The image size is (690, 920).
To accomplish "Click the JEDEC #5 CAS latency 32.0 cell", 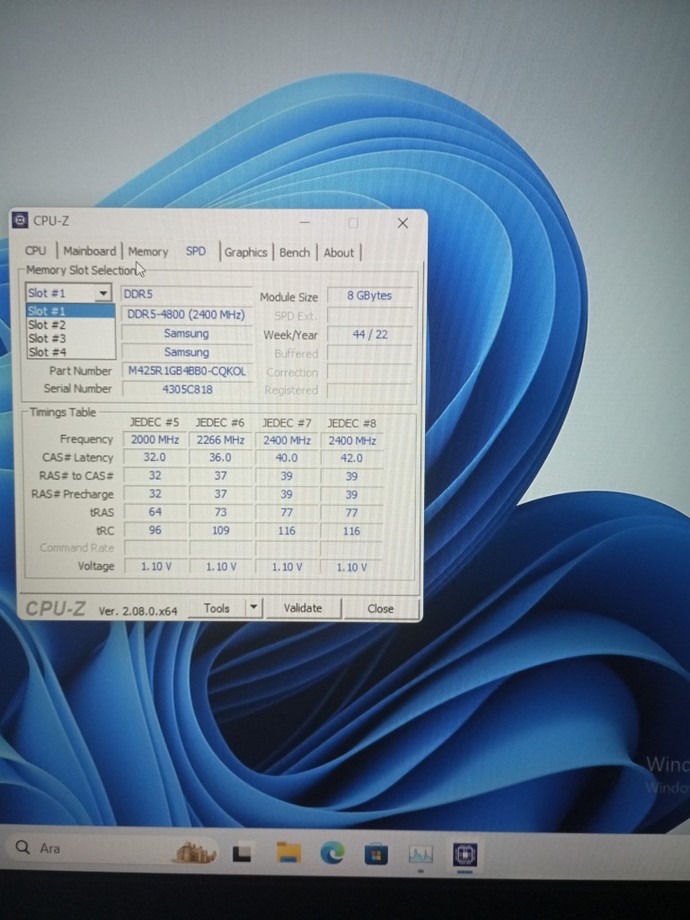I will (x=155, y=457).
